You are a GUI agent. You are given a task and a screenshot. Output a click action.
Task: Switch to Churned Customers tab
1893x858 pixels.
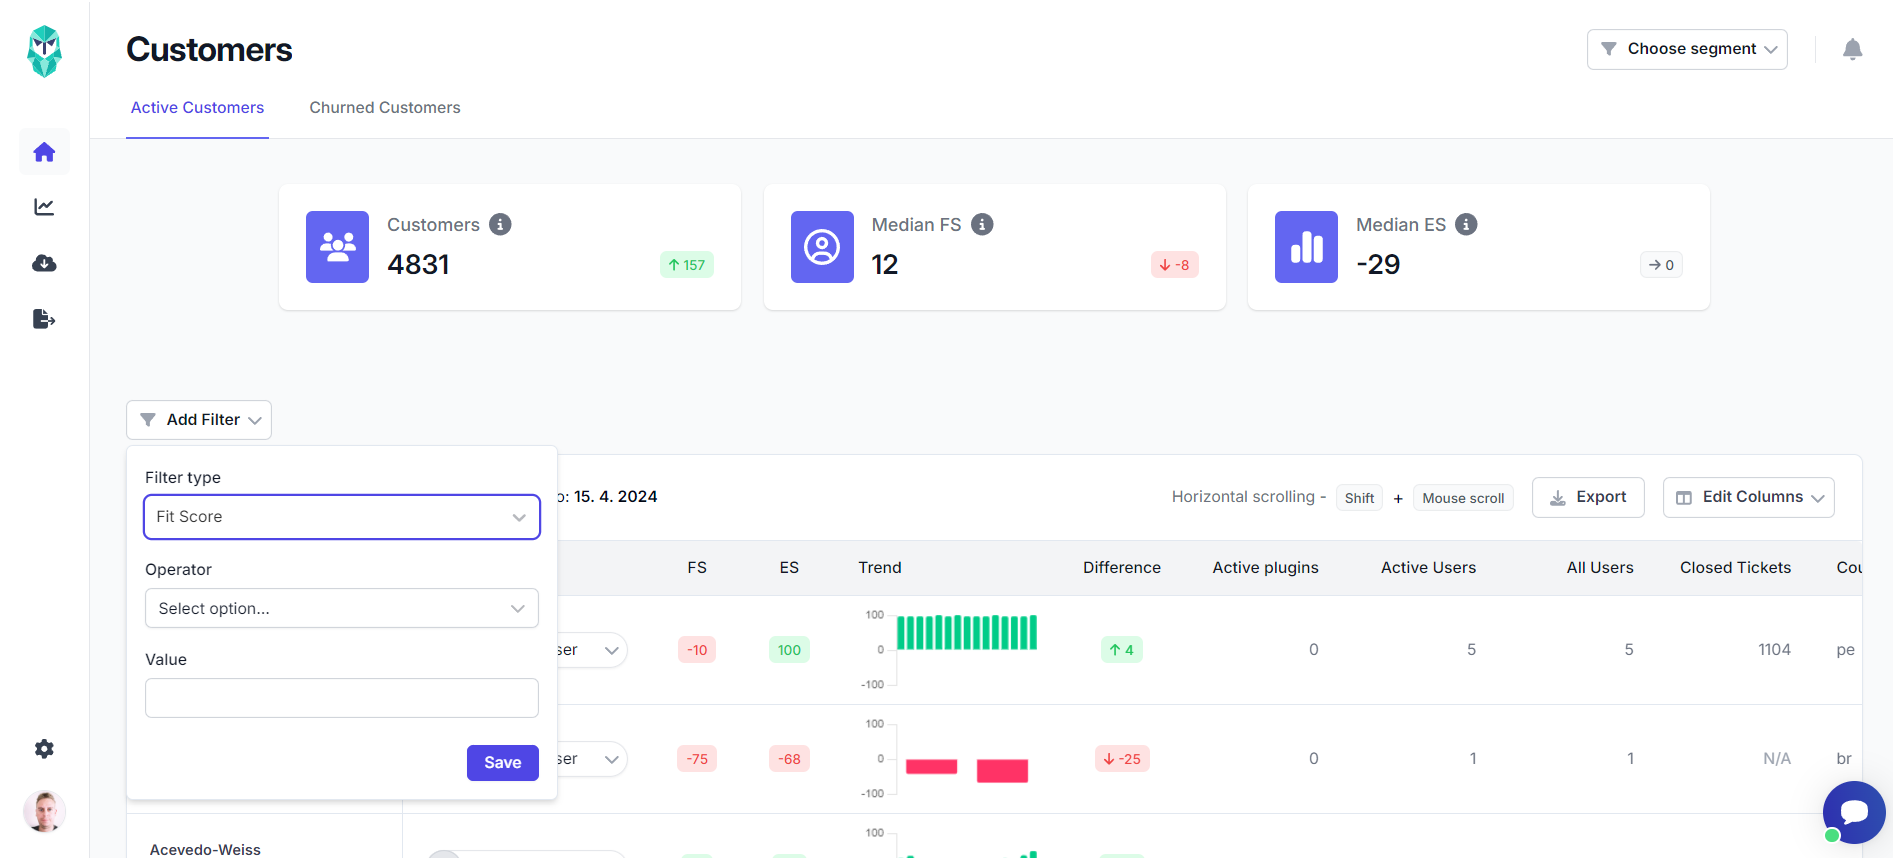coord(385,108)
